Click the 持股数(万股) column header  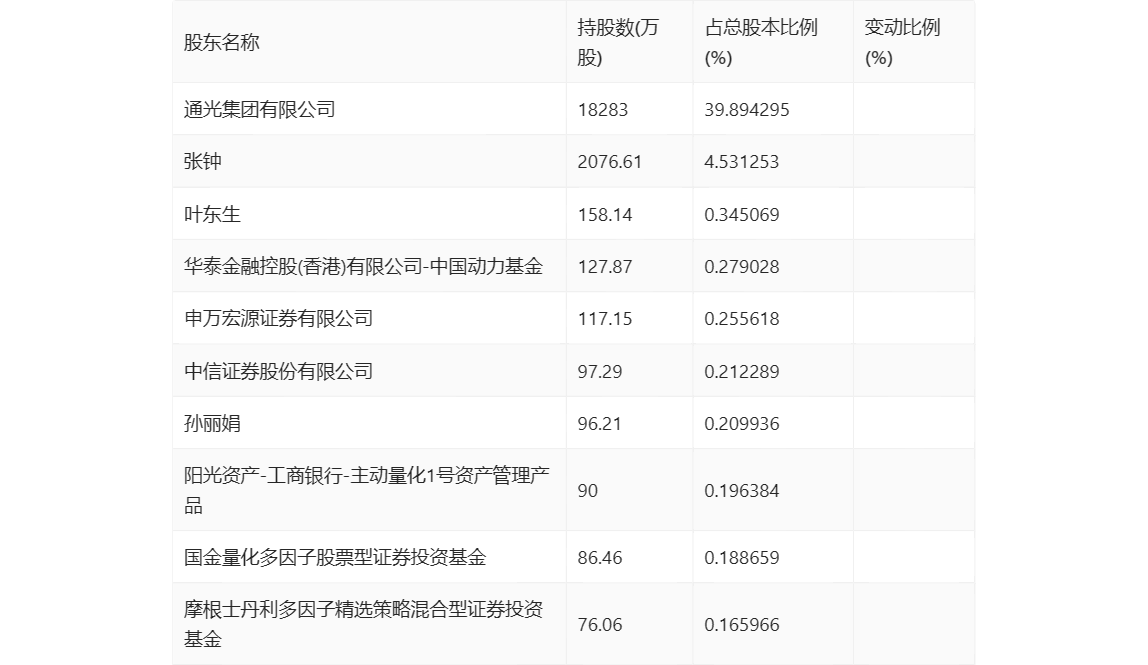618,42
